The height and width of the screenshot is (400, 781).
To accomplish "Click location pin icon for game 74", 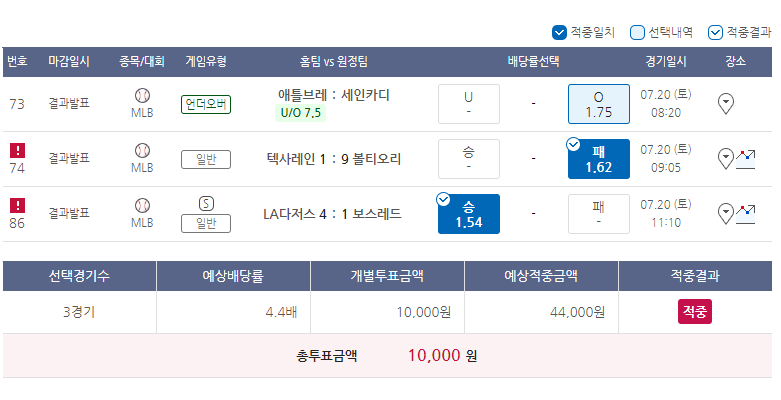I will click(727, 158).
